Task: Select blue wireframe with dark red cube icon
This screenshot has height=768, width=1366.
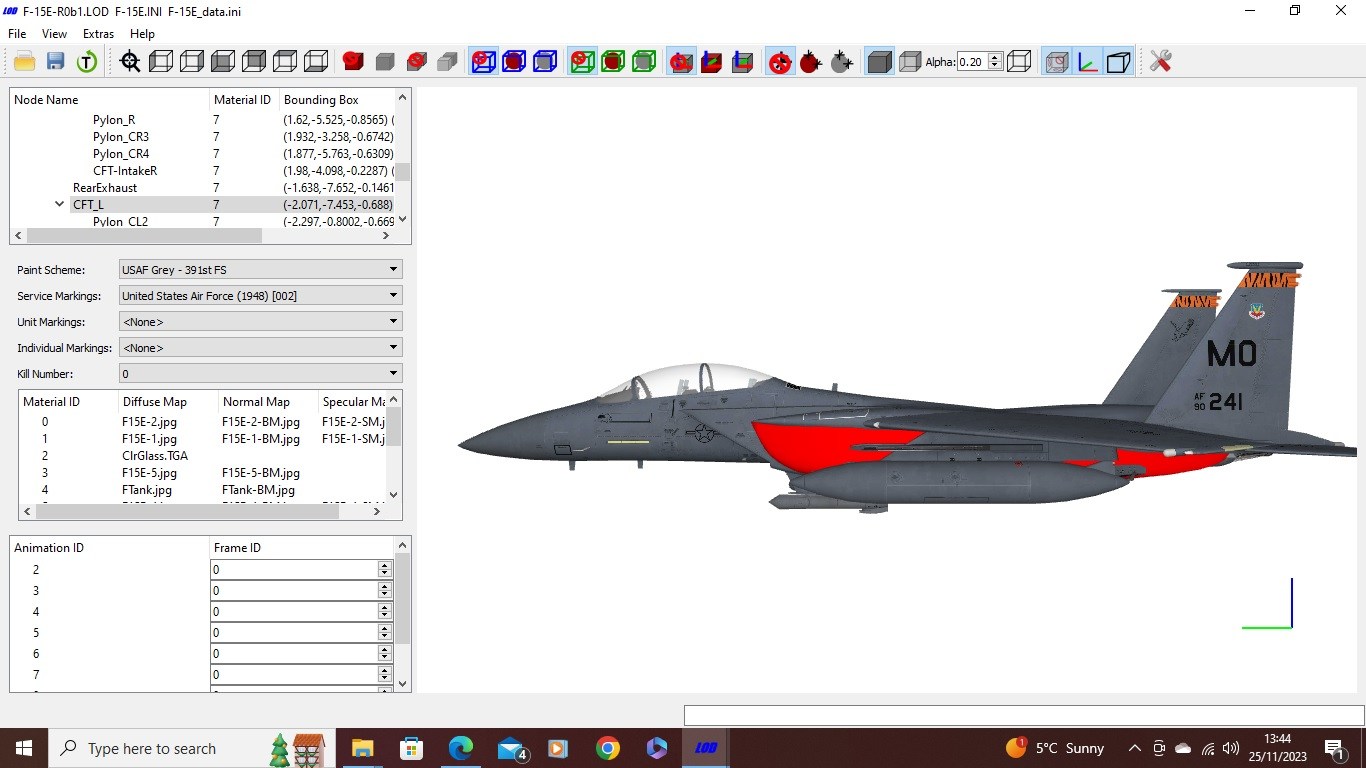Action: pyautogui.click(x=514, y=62)
